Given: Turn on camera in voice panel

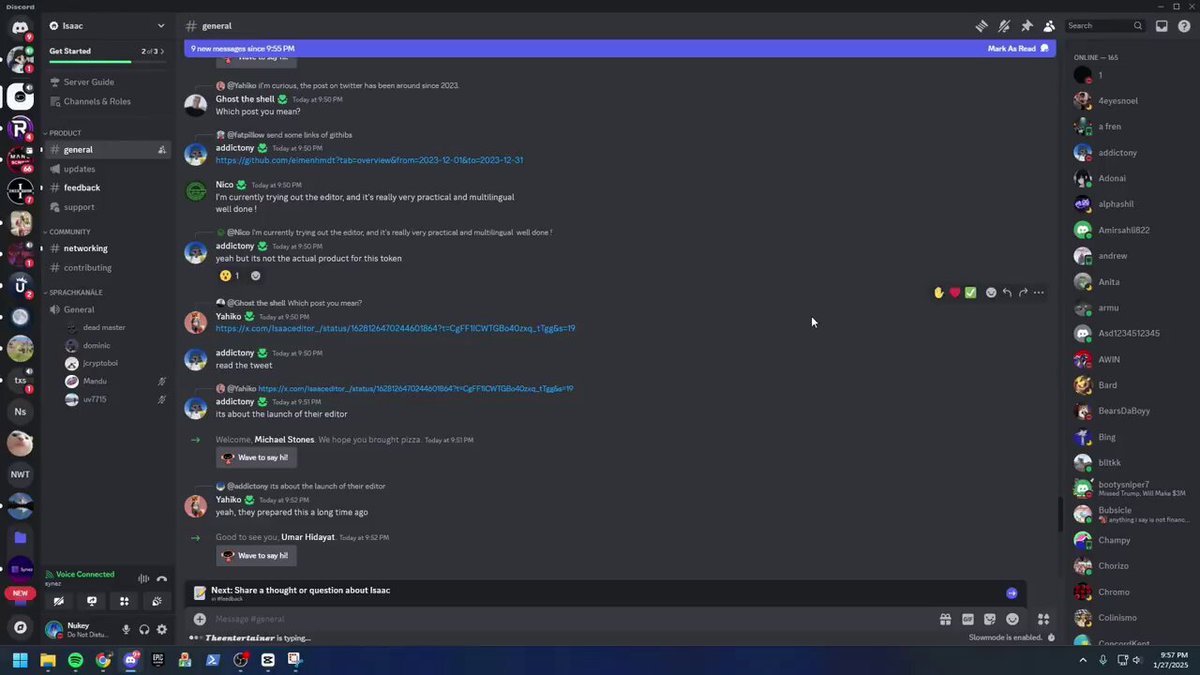Looking at the screenshot, I should point(59,601).
